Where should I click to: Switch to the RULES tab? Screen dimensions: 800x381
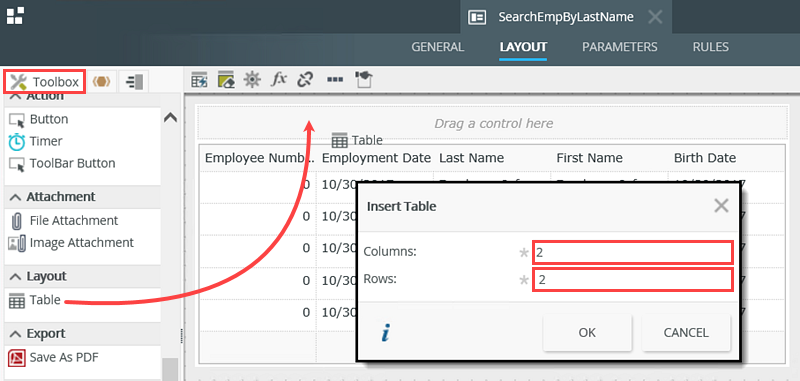click(x=710, y=47)
